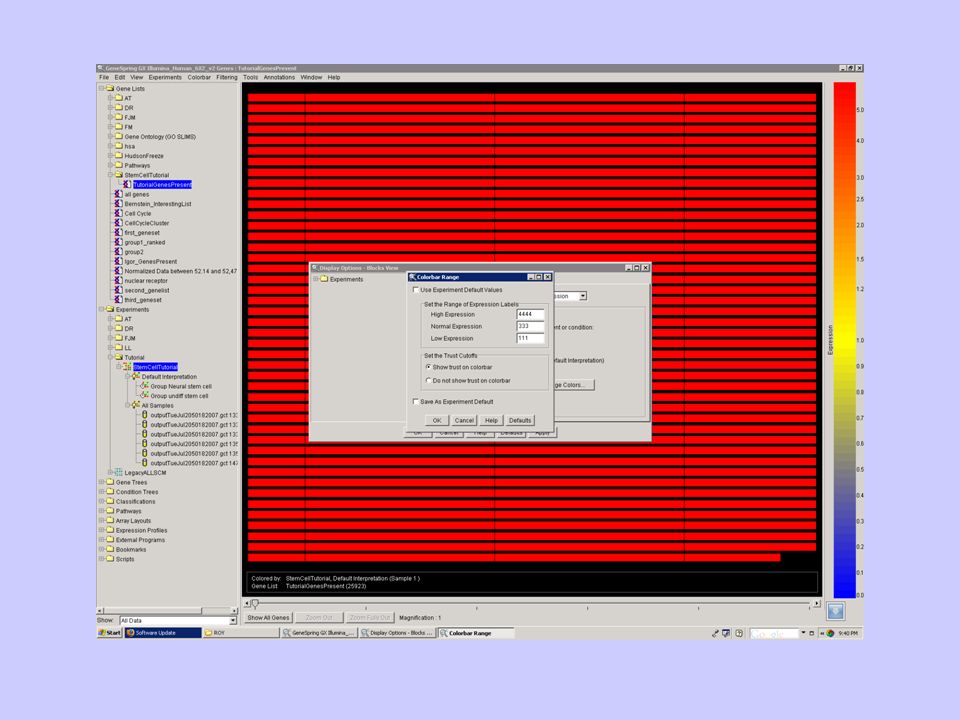Image resolution: width=960 pixels, height=720 pixels.
Task: Click the Igor_GenesPresent gene list icon
Action: [119, 261]
